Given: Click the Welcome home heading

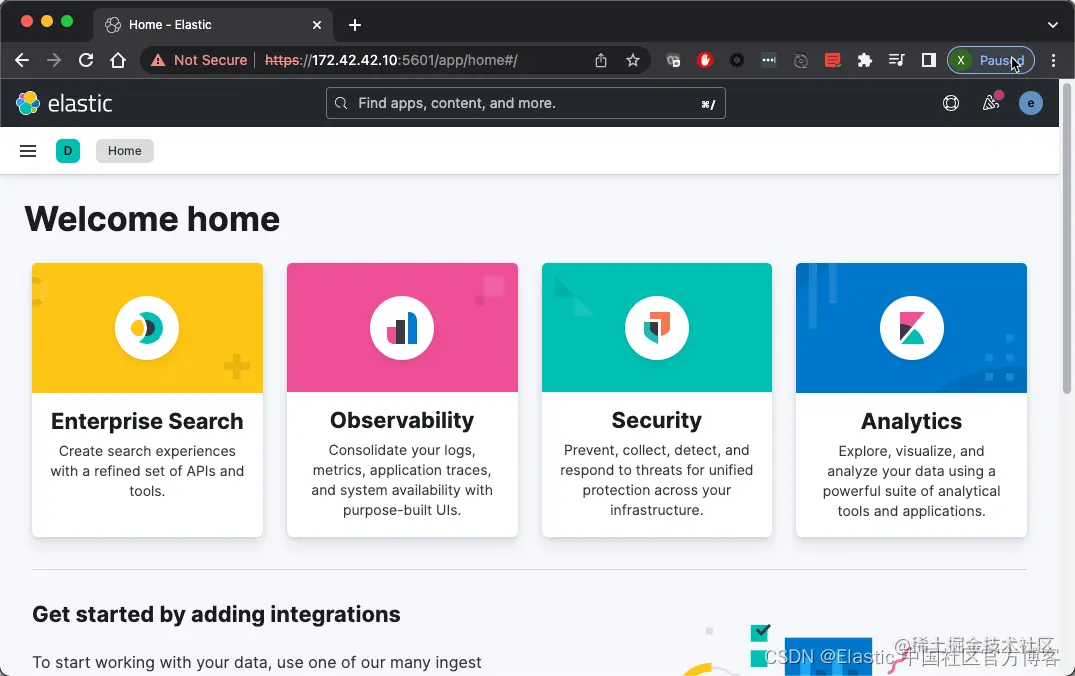Looking at the screenshot, I should 152,219.
